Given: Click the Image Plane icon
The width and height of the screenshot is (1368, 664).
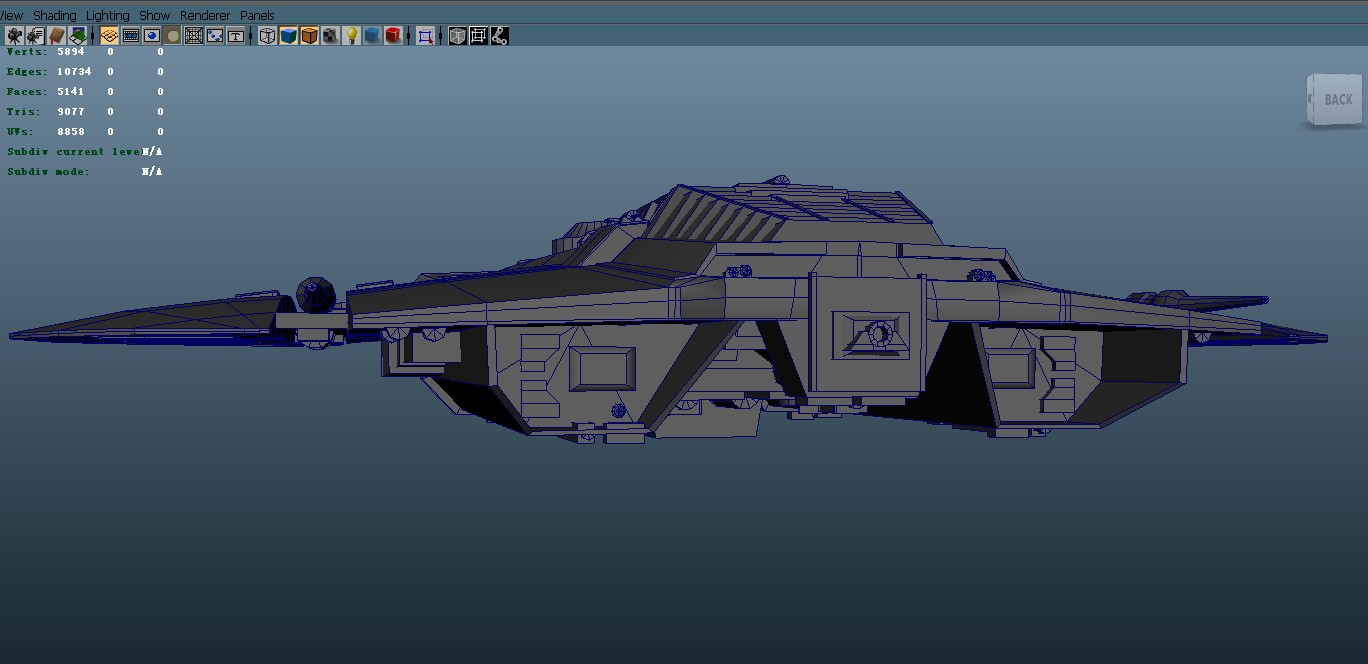Looking at the screenshot, I should 78,36.
